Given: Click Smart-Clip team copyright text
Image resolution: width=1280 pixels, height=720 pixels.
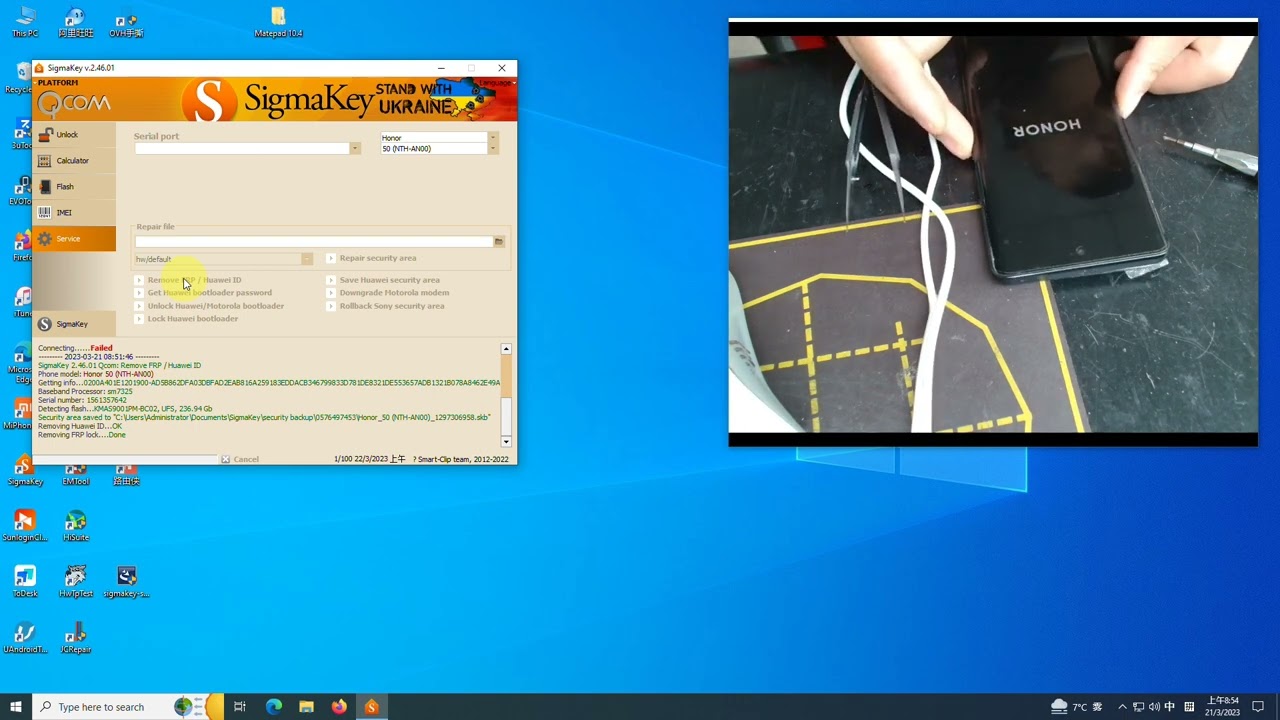Looking at the screenshot, I should point(461,459).
